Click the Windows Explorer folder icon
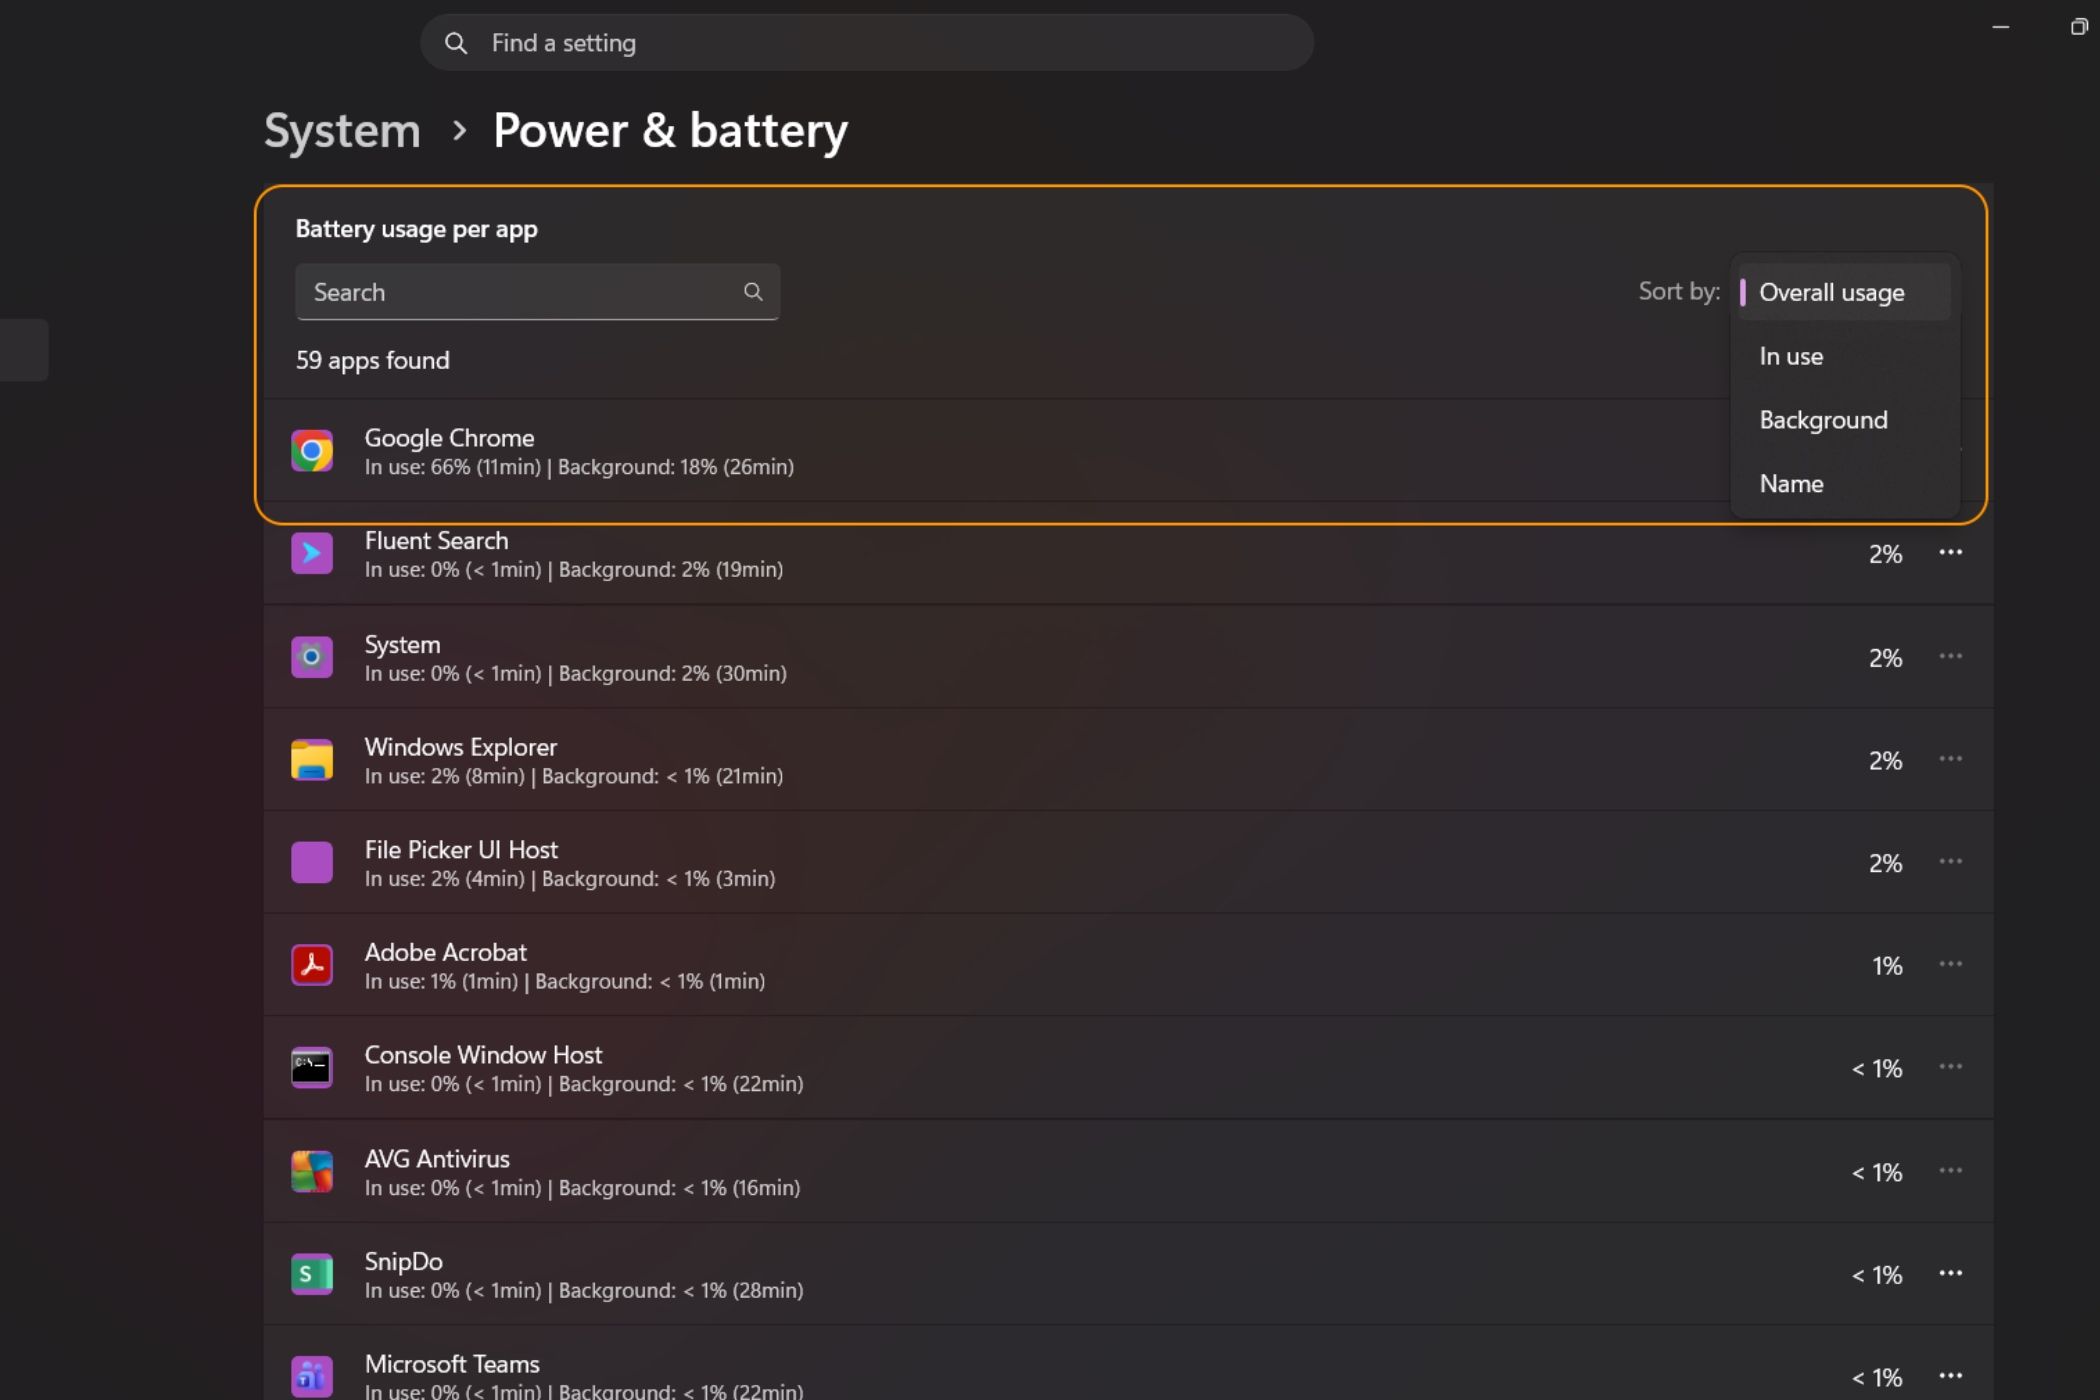The width and height of the screenshot is (2100, 1400). point(312,760)
